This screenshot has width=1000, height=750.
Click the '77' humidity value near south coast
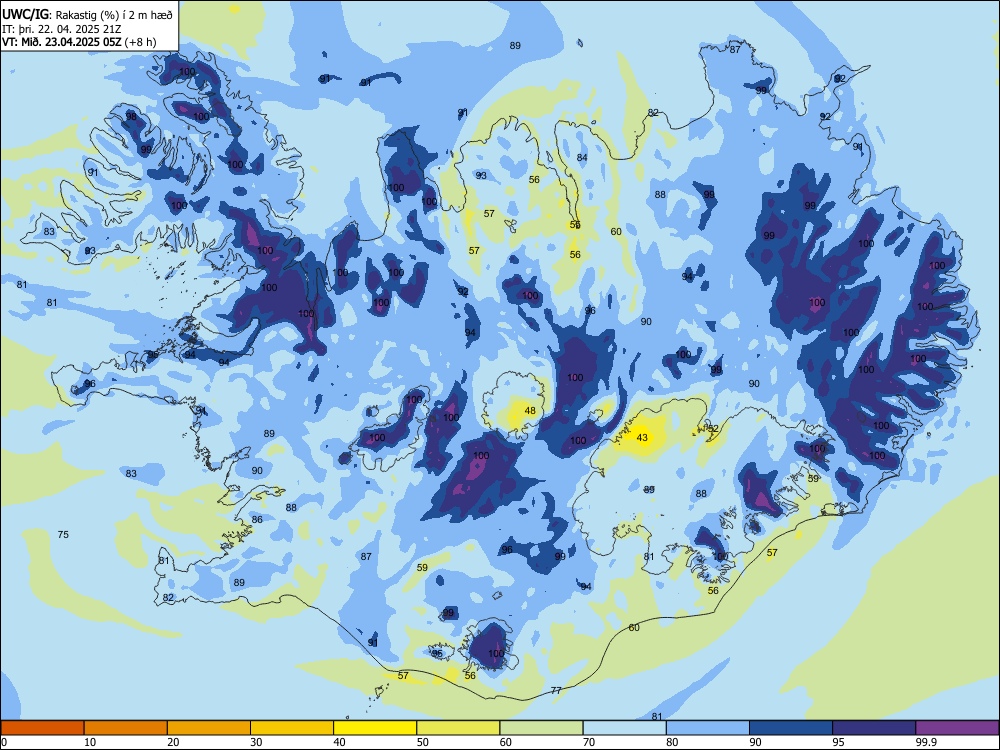pos(556,691)
